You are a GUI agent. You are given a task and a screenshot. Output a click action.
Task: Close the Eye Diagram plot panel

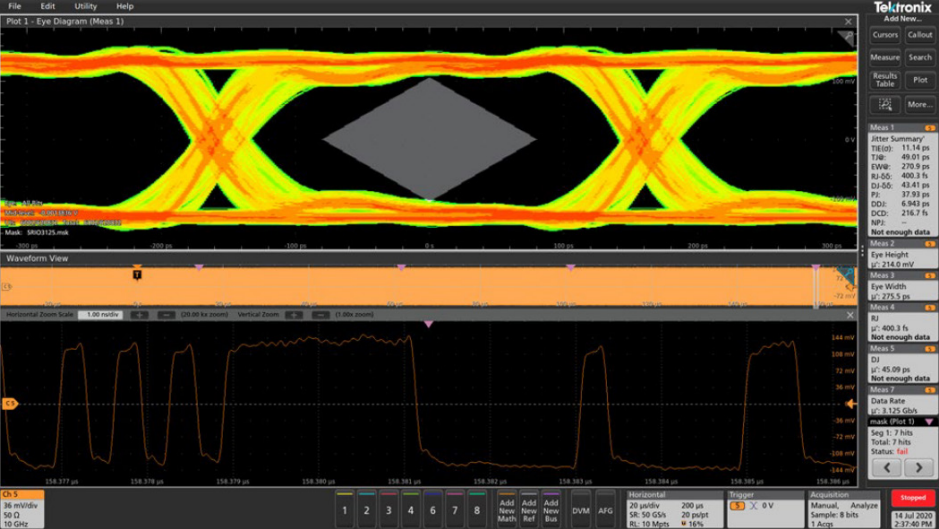tap(848, 21)
